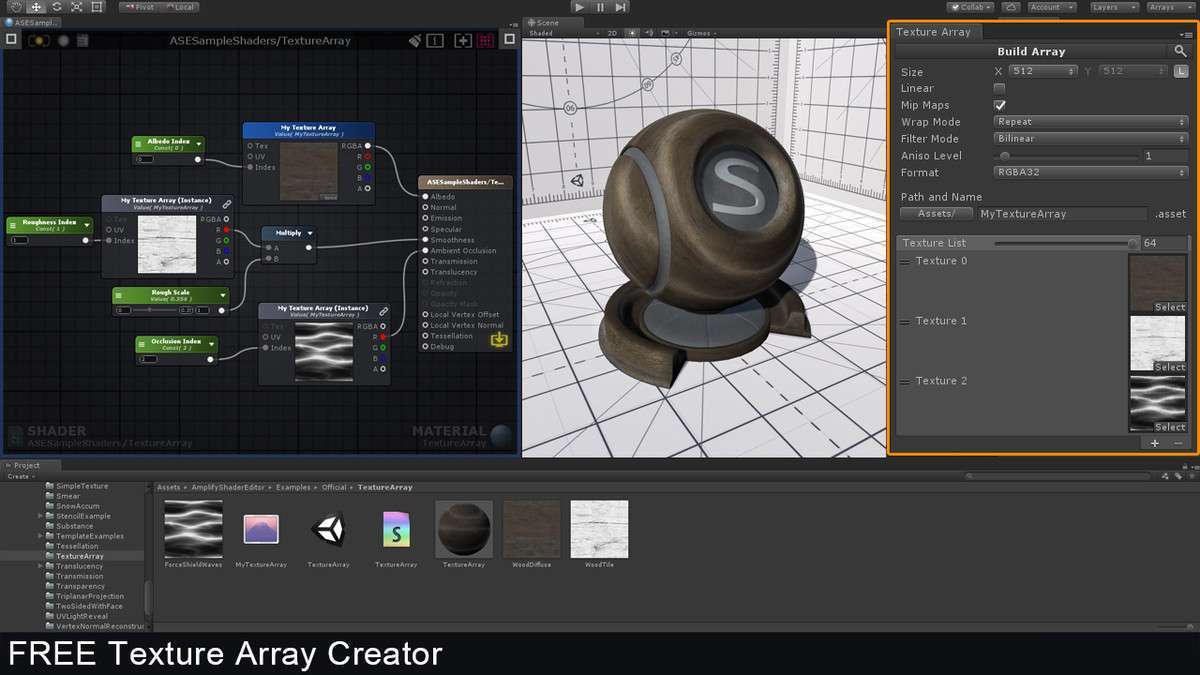This screenshot has height=675, width=1200.
Task: Open the Account dropdown
Action: (1052, 7)
